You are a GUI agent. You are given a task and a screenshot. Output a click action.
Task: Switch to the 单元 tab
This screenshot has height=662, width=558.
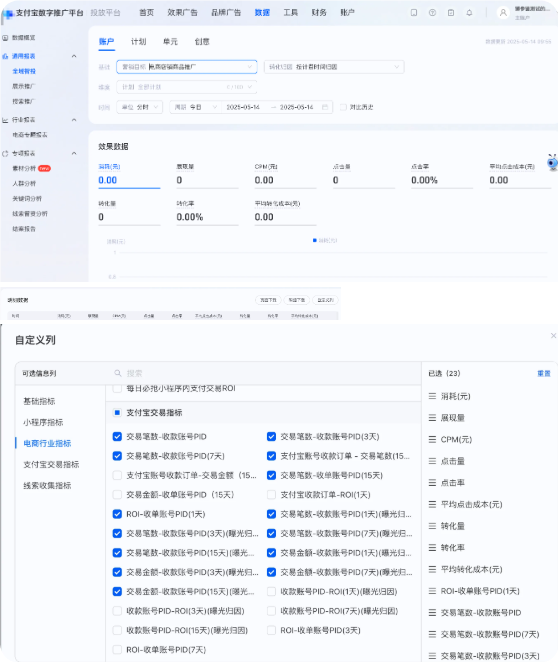[170, 41]
